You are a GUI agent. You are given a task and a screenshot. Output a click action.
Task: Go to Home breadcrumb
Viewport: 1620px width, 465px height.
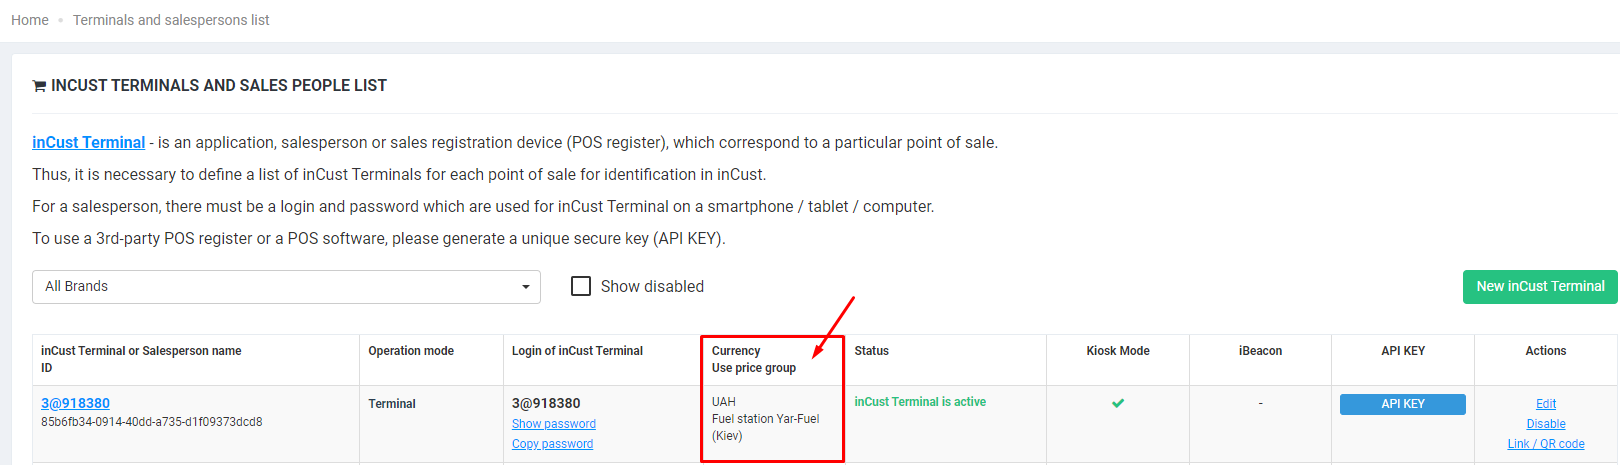coord(30,20)
